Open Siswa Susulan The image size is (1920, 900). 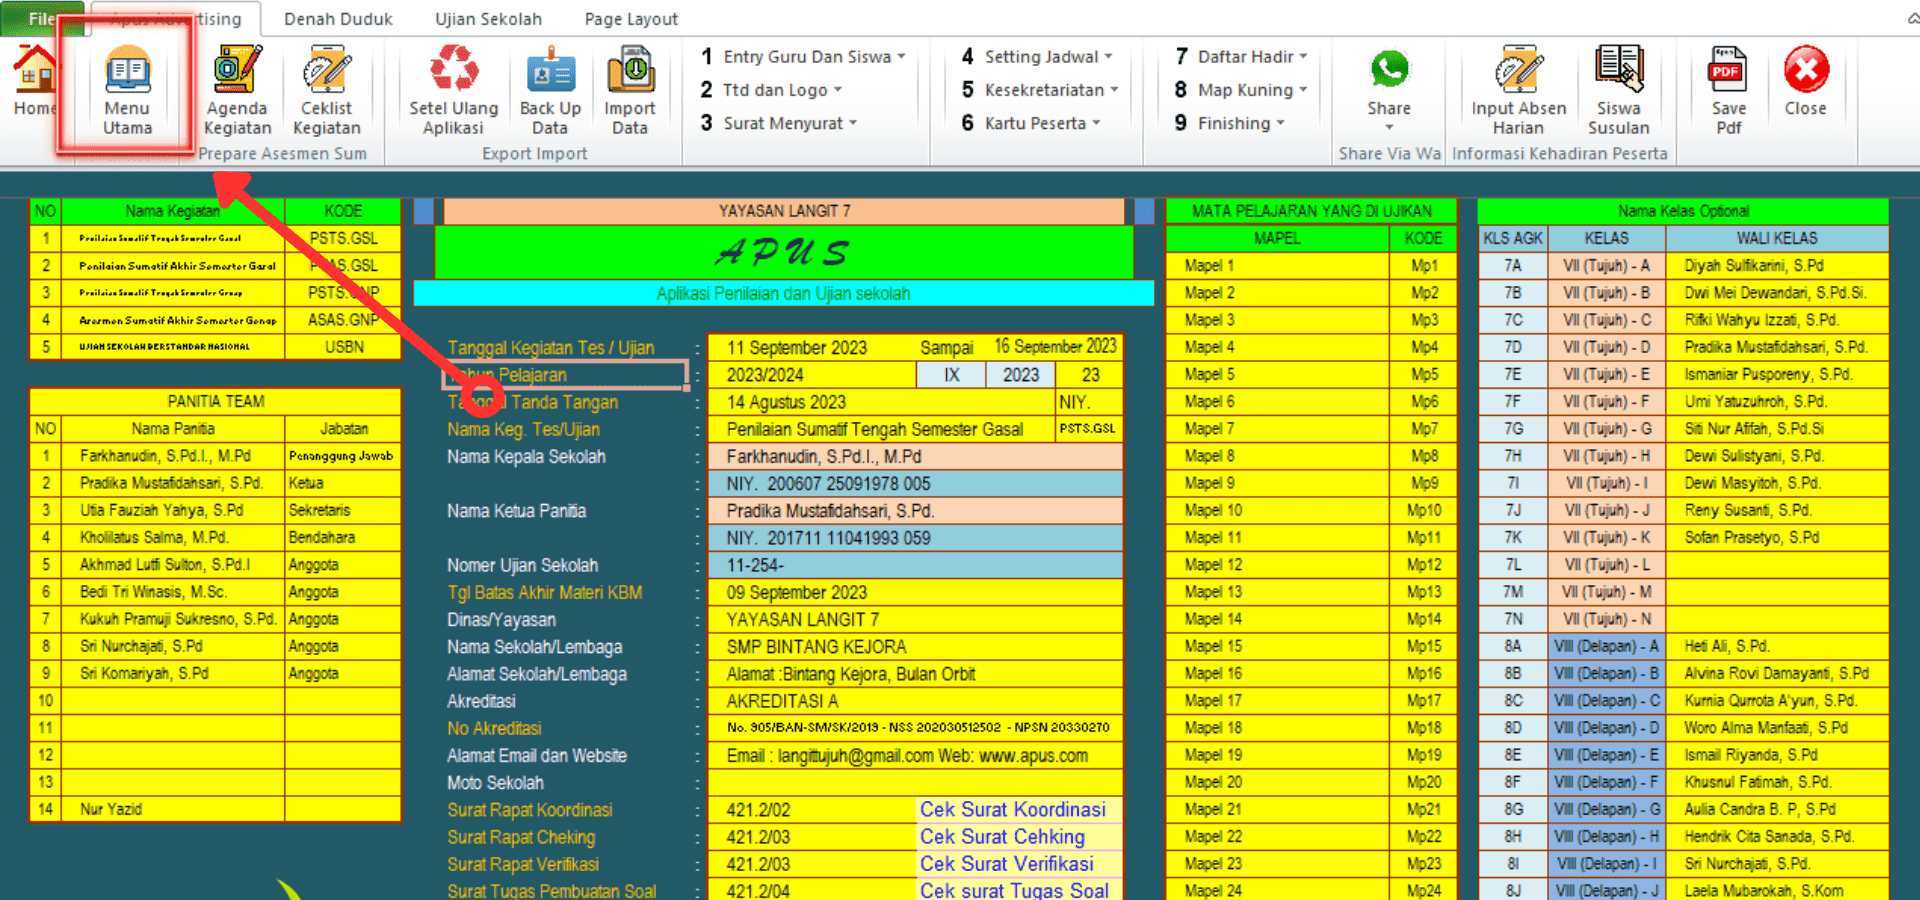[x=1618, y=90]
